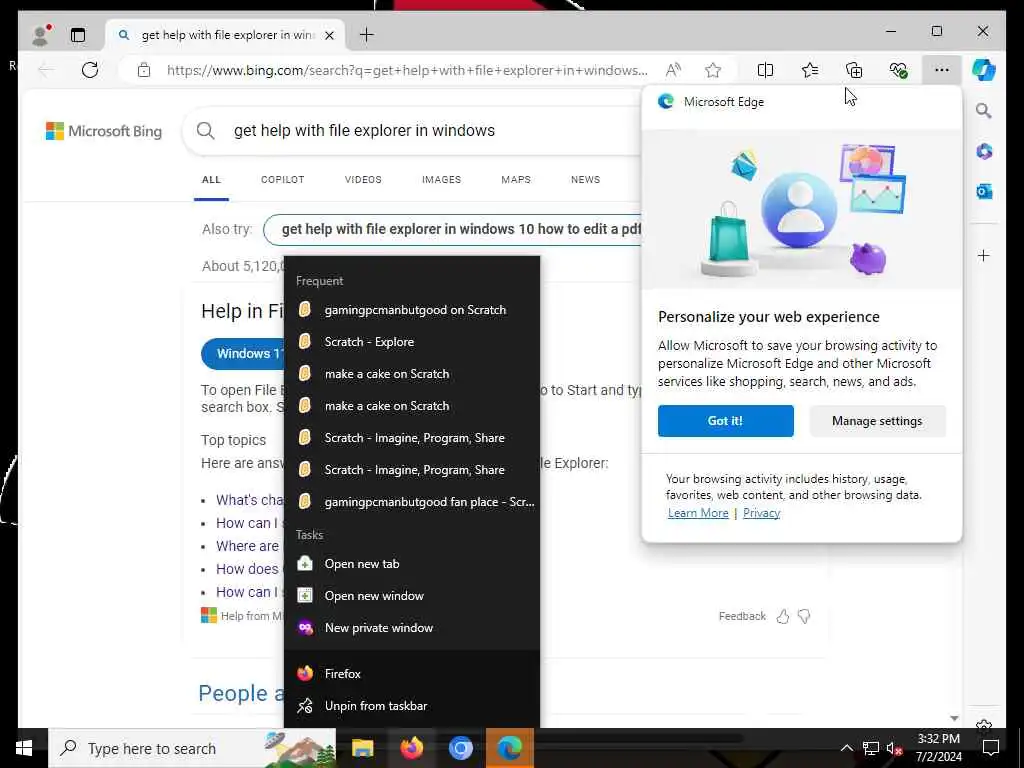1024x768 pixels.
Task: Open Microsoft 365 sidebar icon
Action: [x=984, y=151]
